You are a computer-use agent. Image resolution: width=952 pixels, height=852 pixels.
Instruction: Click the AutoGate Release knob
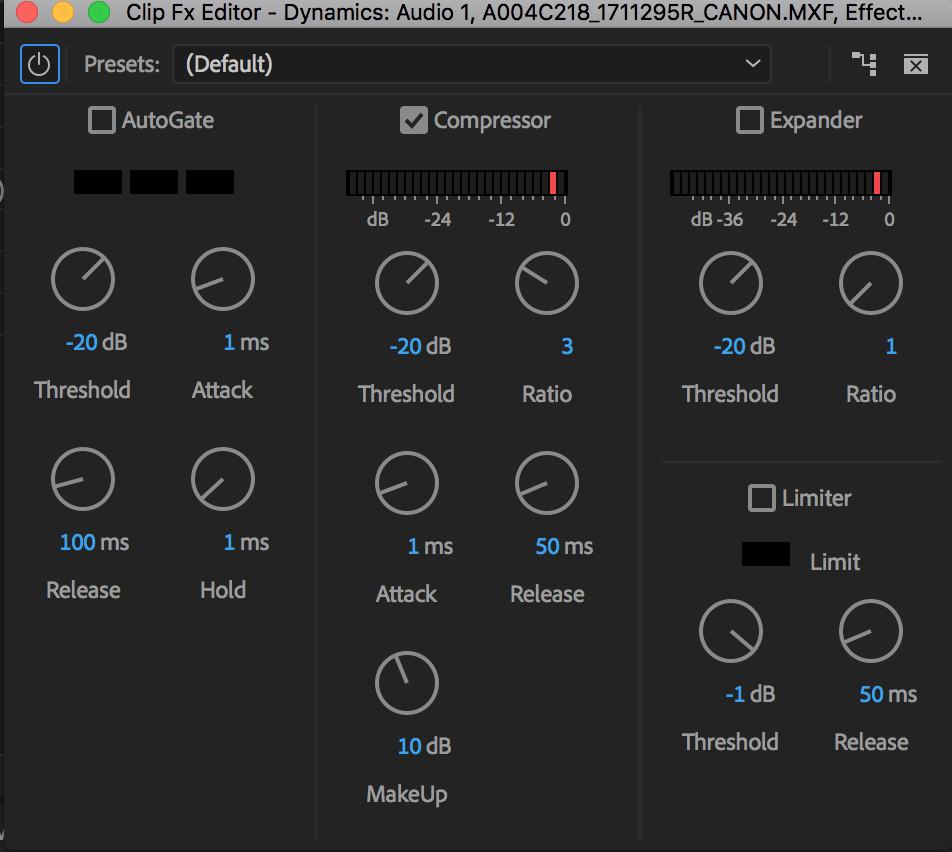click(83, 479)
